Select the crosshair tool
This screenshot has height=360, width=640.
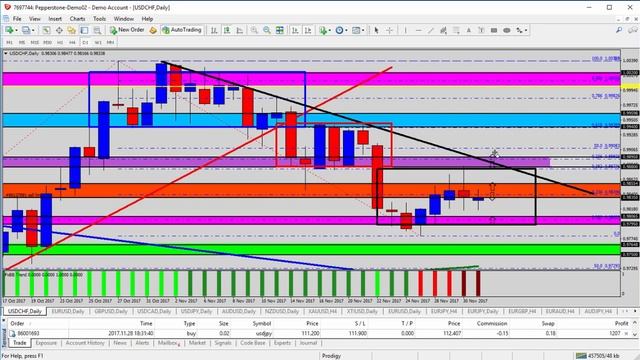pyautogui.click(x=389, y=30)
